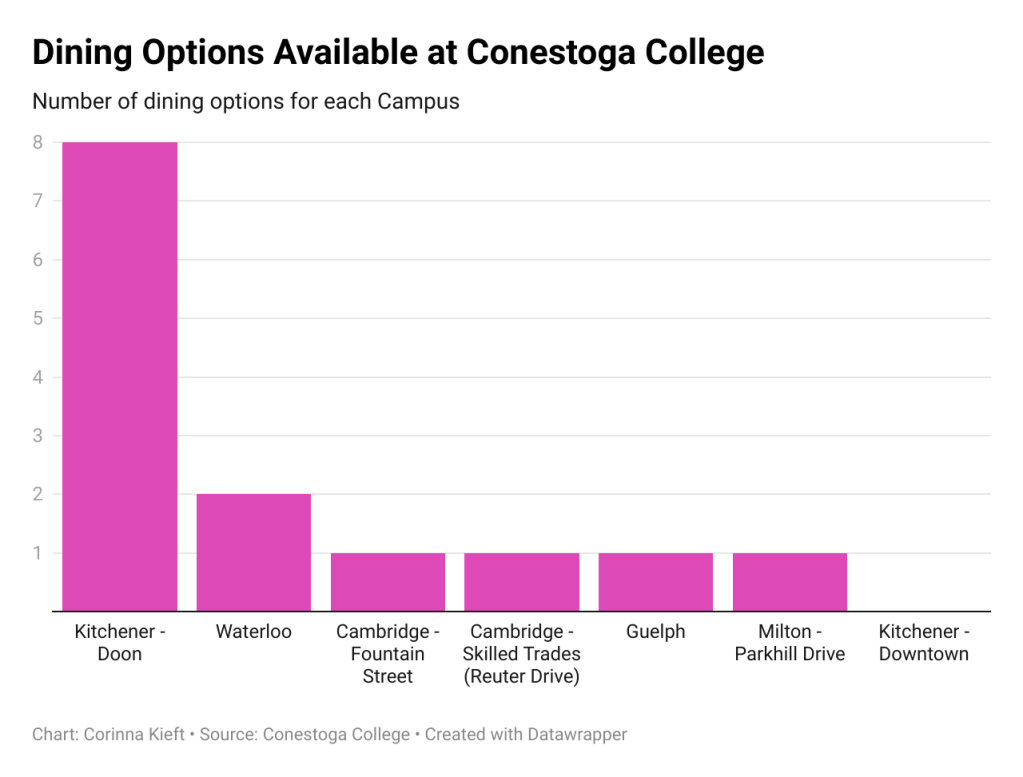This screenshot has height=777, width=1023.
Task: Select the Guelph label below the chart
Action: [x=656, y=632]
